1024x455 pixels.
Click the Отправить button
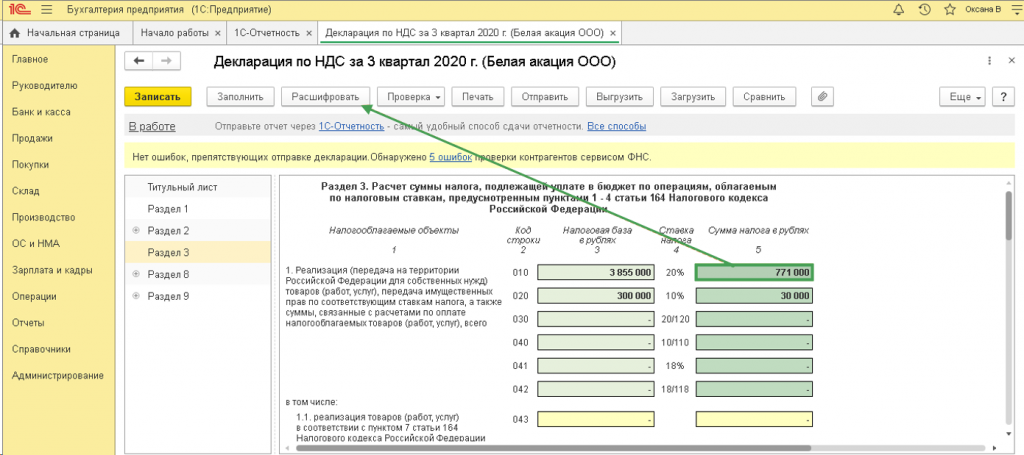[545, 97]
